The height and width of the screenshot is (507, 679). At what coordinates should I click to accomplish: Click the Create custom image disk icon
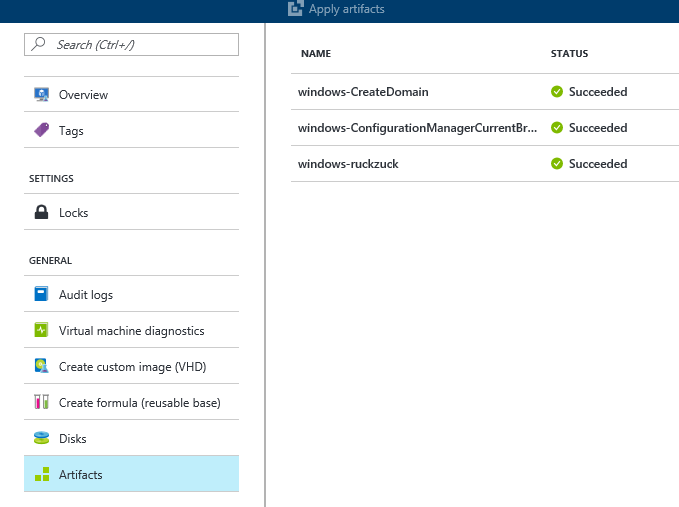pos(42,366)
